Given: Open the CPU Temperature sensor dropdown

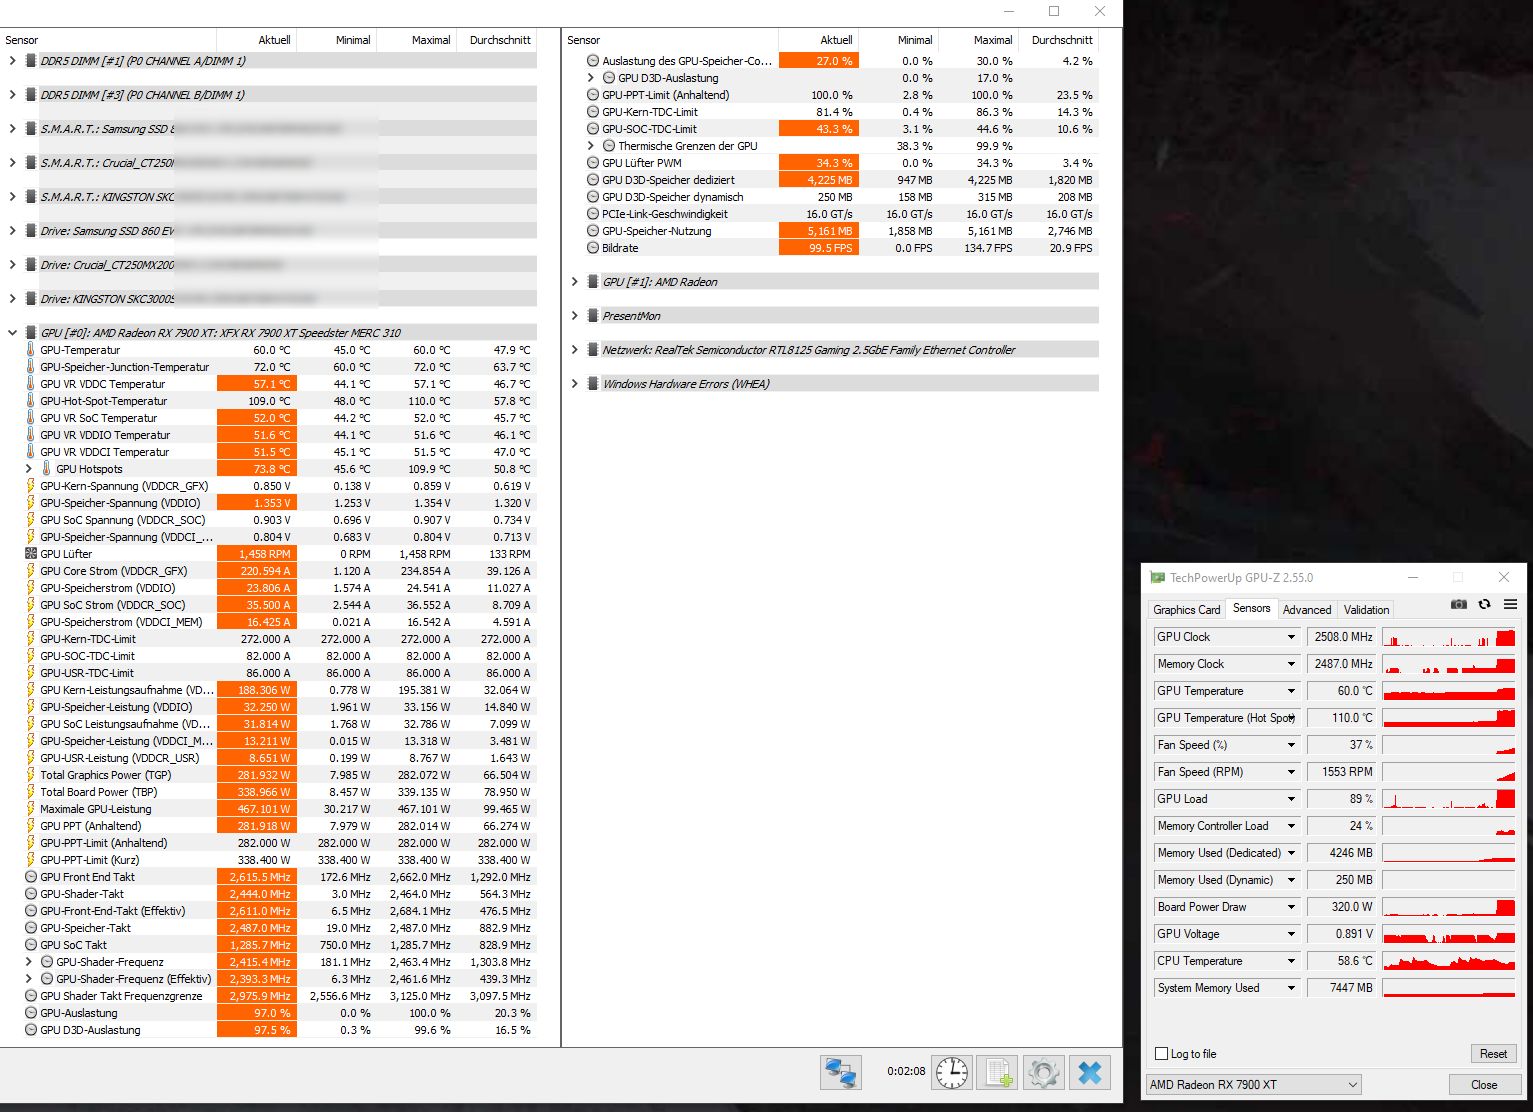Looking at the screenshot, I should (x=1291, y=961).
